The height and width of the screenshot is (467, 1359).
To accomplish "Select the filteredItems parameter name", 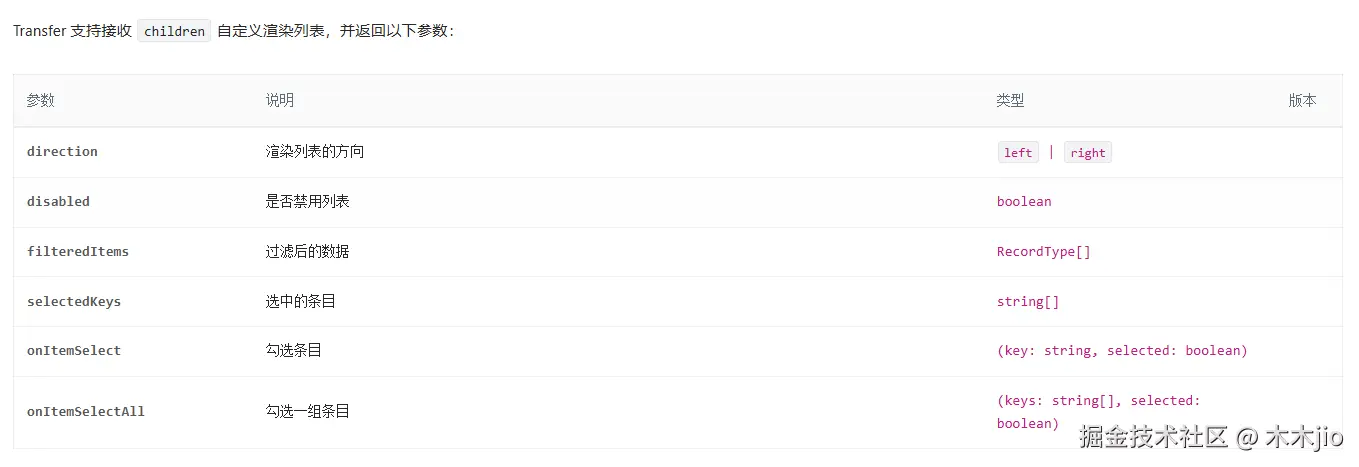I will [78, 252].
